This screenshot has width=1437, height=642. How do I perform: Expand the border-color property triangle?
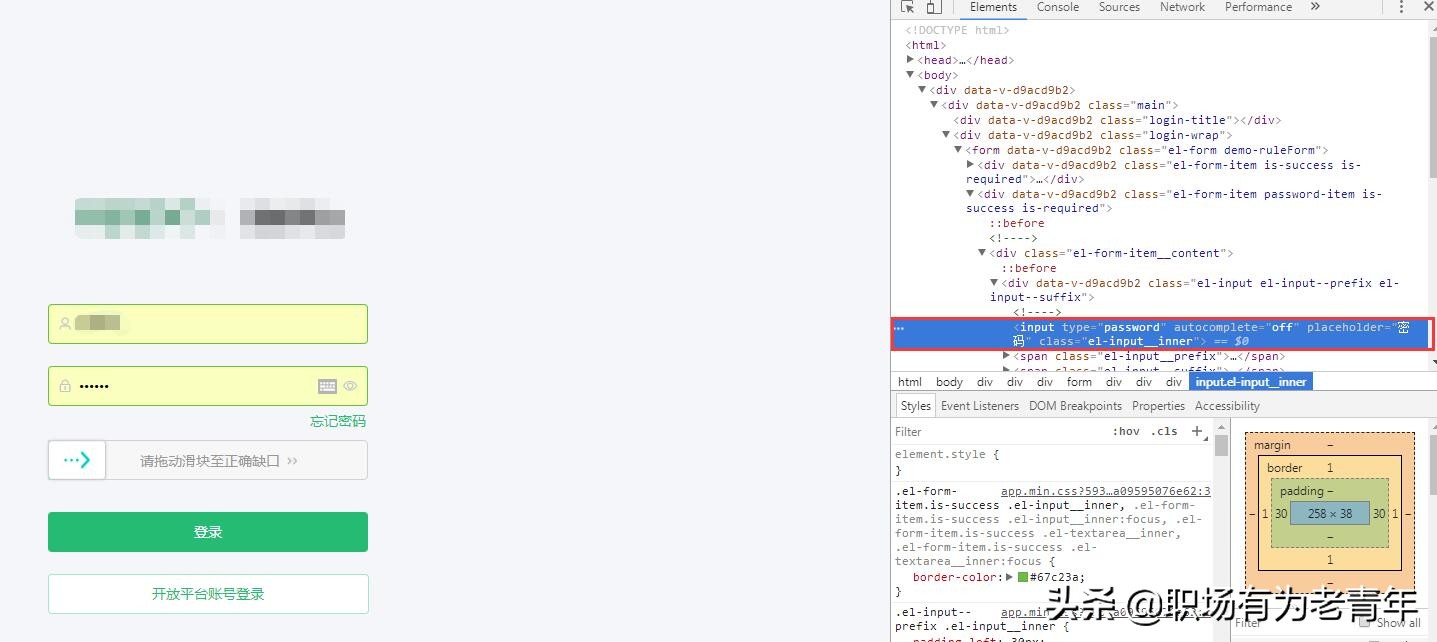pyautogui.click(x=1009, y=577)
